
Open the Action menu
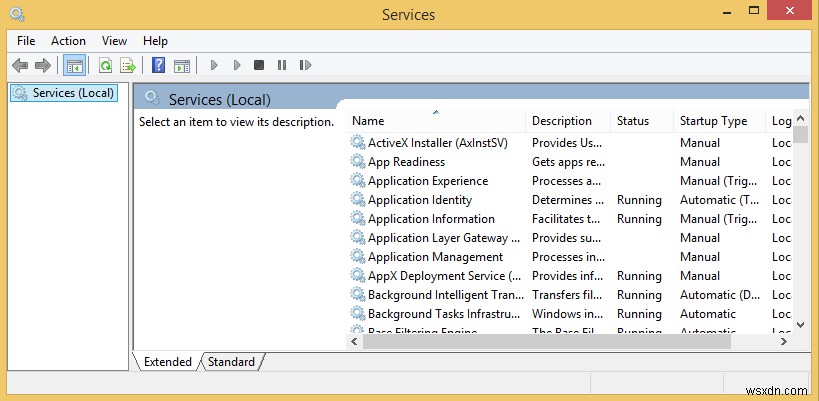[x=69, y=41]
